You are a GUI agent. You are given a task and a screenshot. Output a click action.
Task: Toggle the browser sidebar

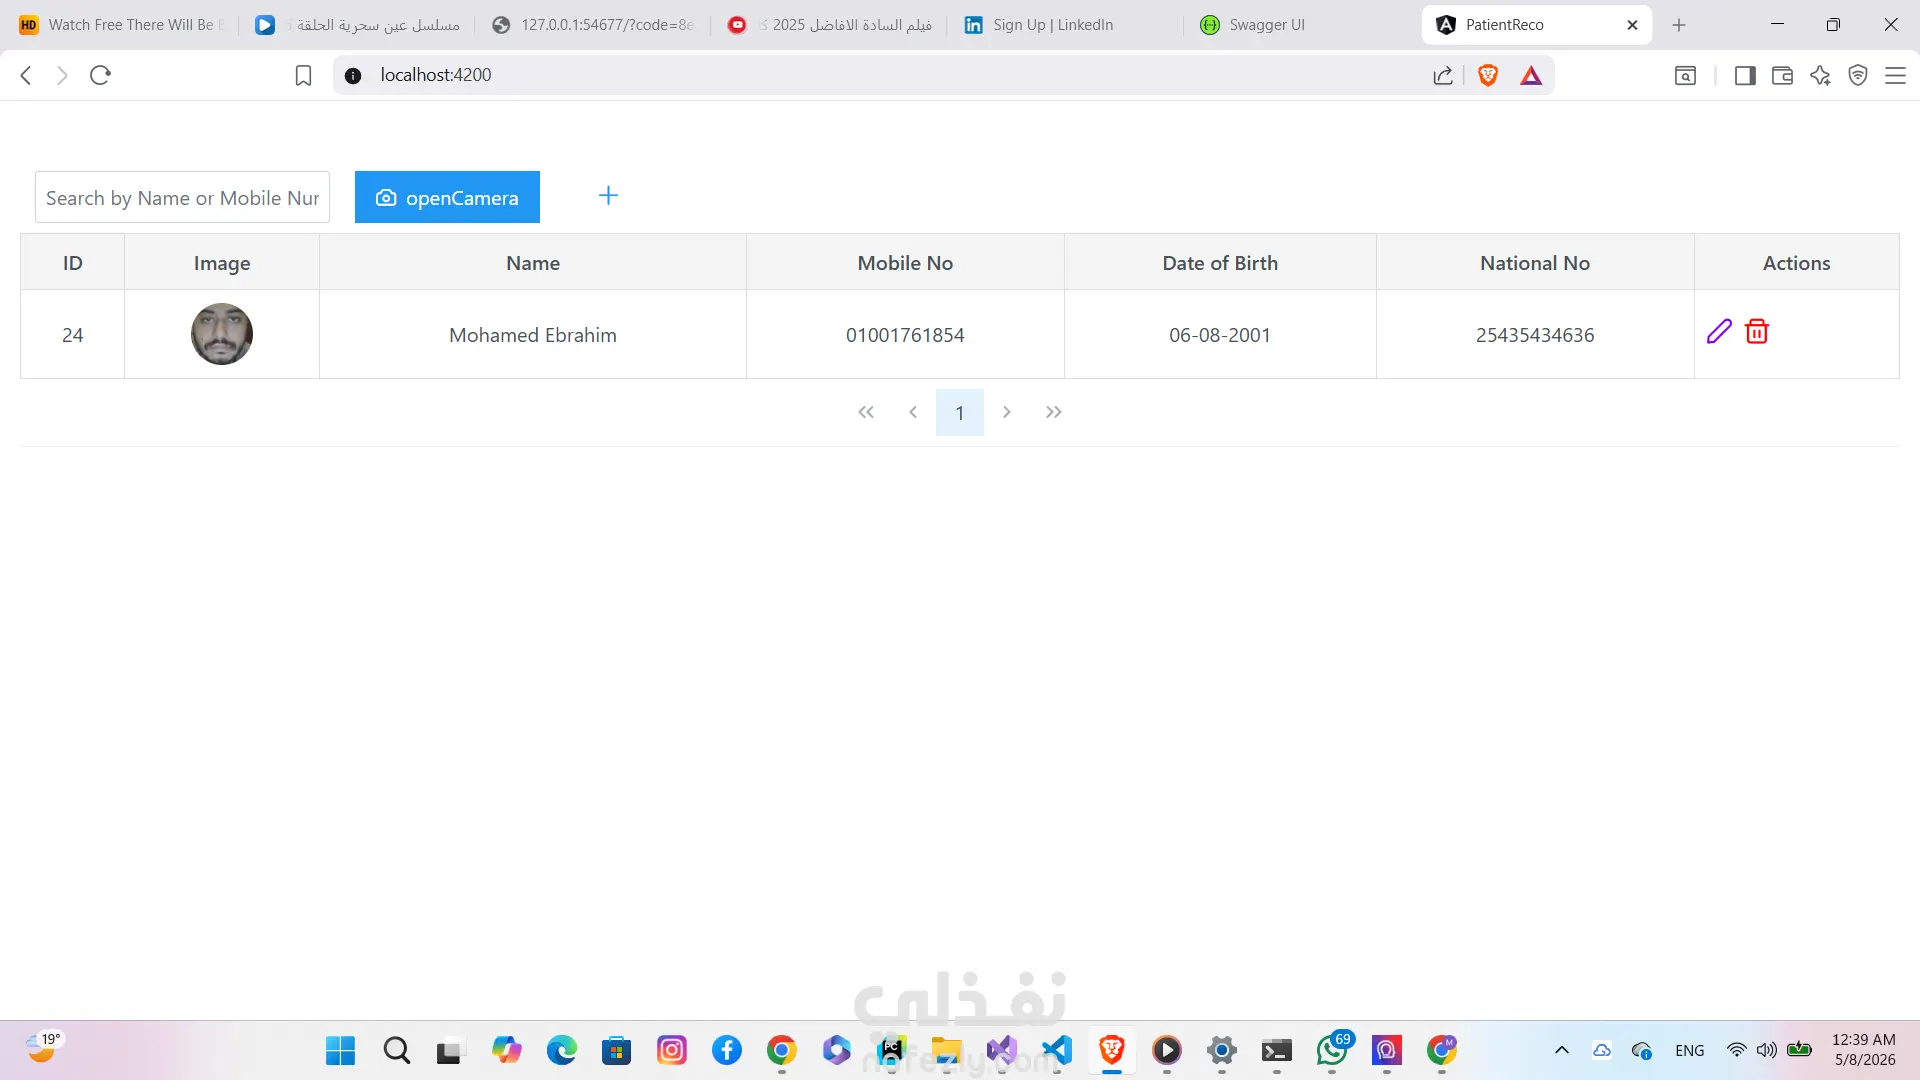(x=1745, y=75)
